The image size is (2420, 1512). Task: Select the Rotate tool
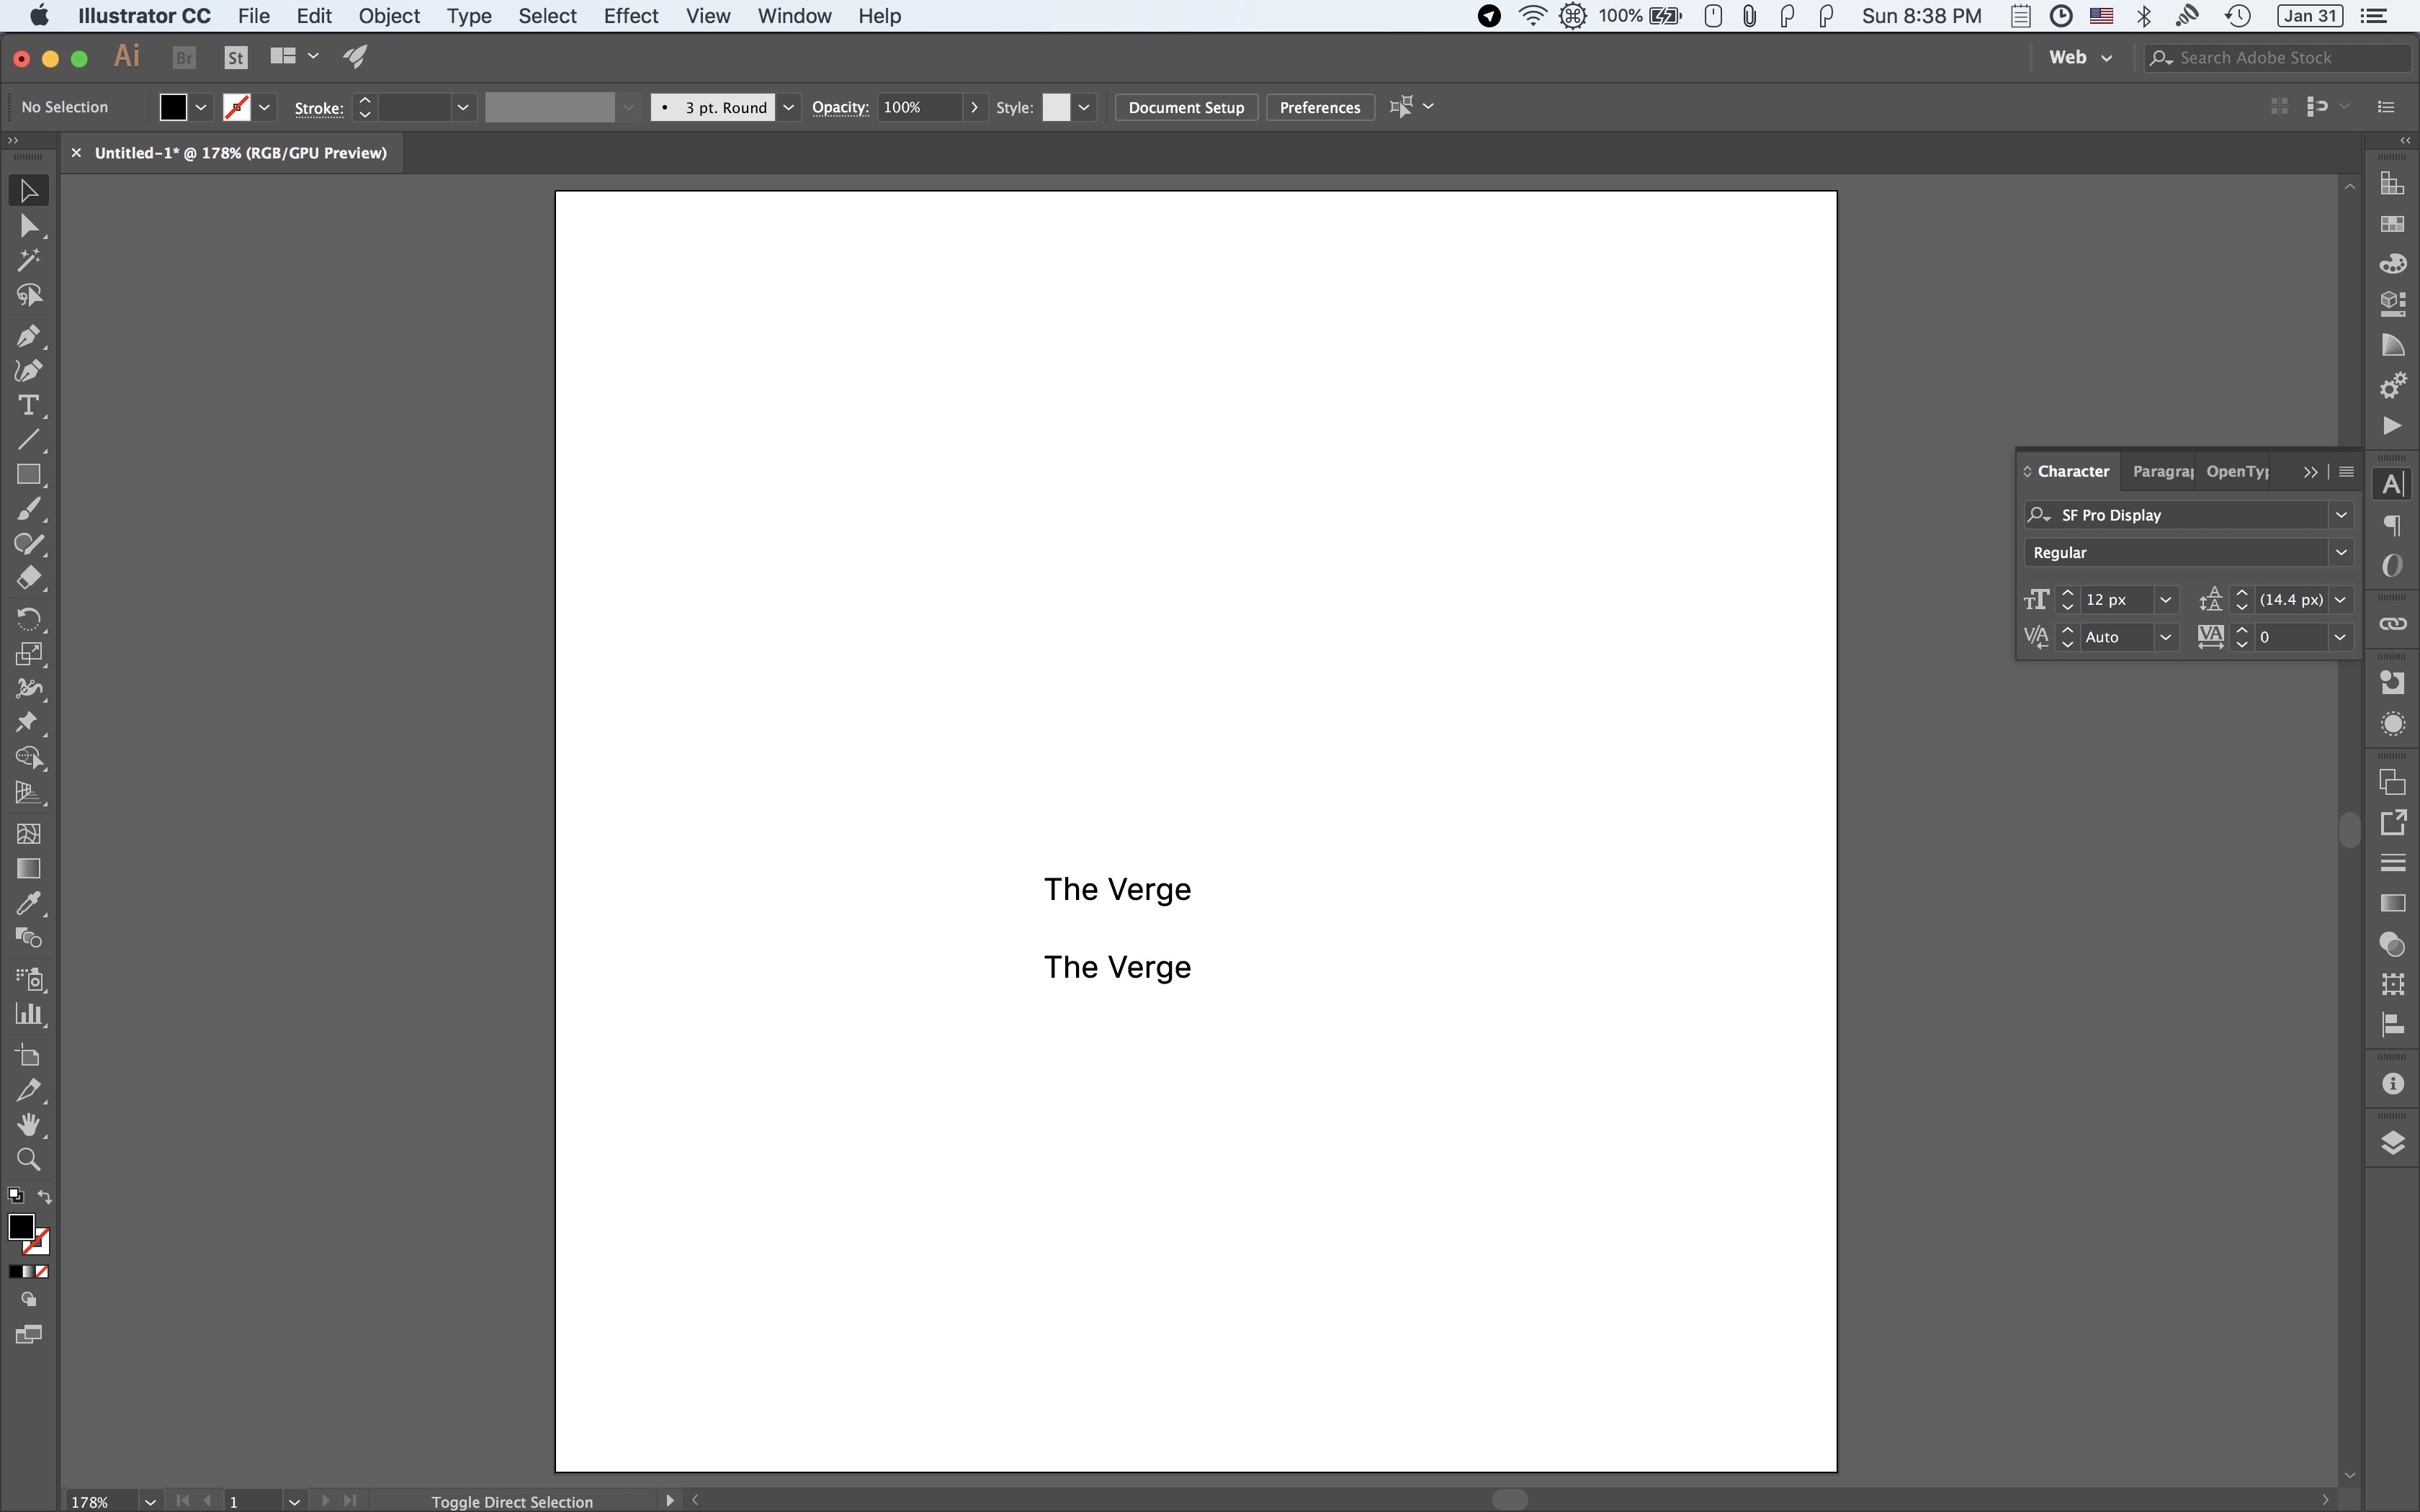pyautogui.click(x=28, y=619)
